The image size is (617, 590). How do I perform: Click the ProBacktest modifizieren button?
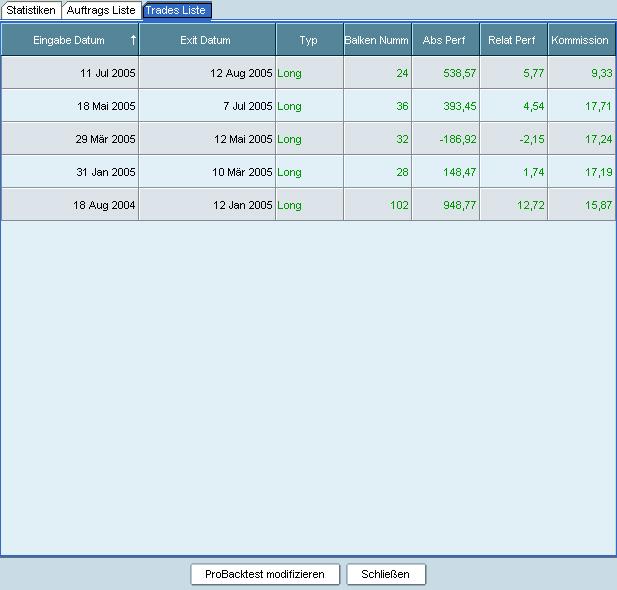(265, 574)
